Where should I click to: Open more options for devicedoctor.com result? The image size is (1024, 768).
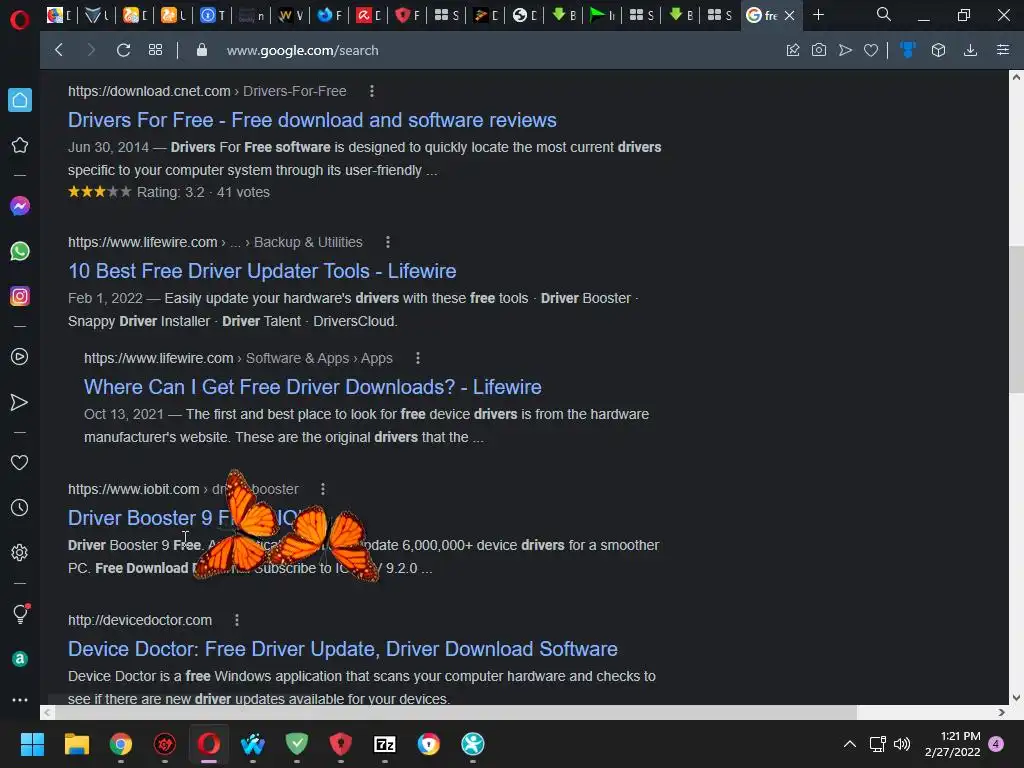[x=236, y=620]
